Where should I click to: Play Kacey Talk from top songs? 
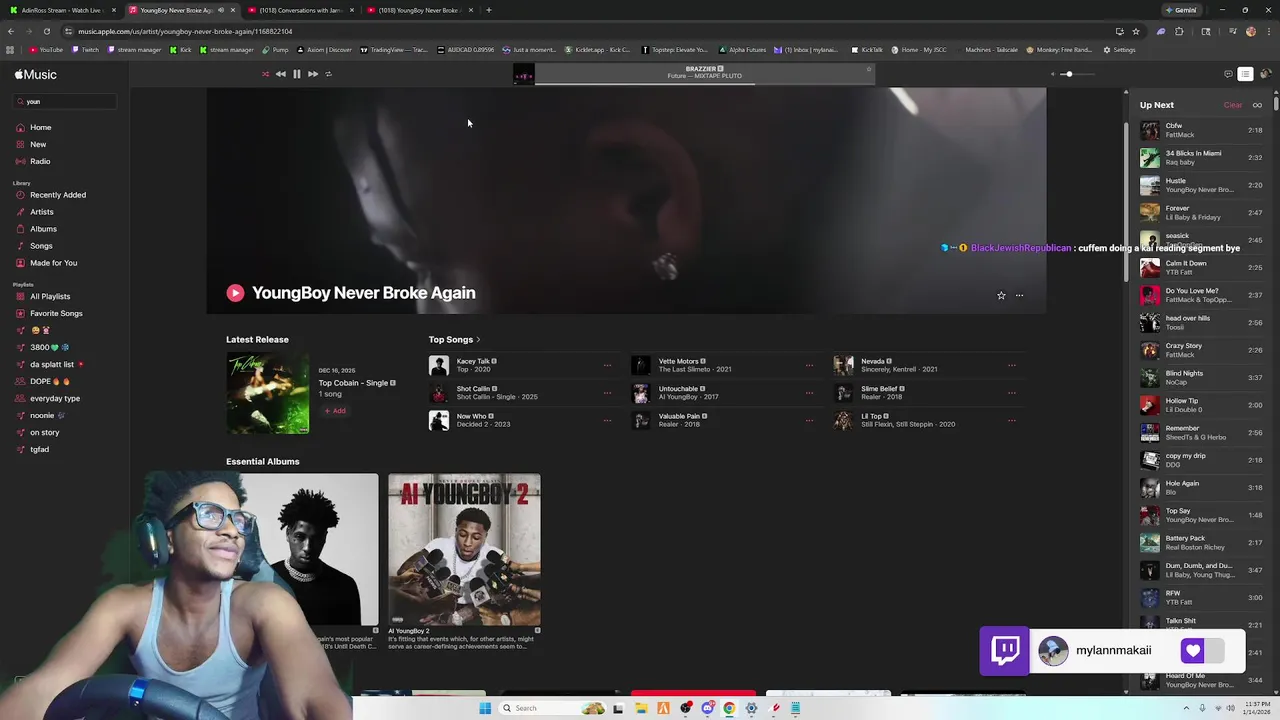click(x=439, y=365)
